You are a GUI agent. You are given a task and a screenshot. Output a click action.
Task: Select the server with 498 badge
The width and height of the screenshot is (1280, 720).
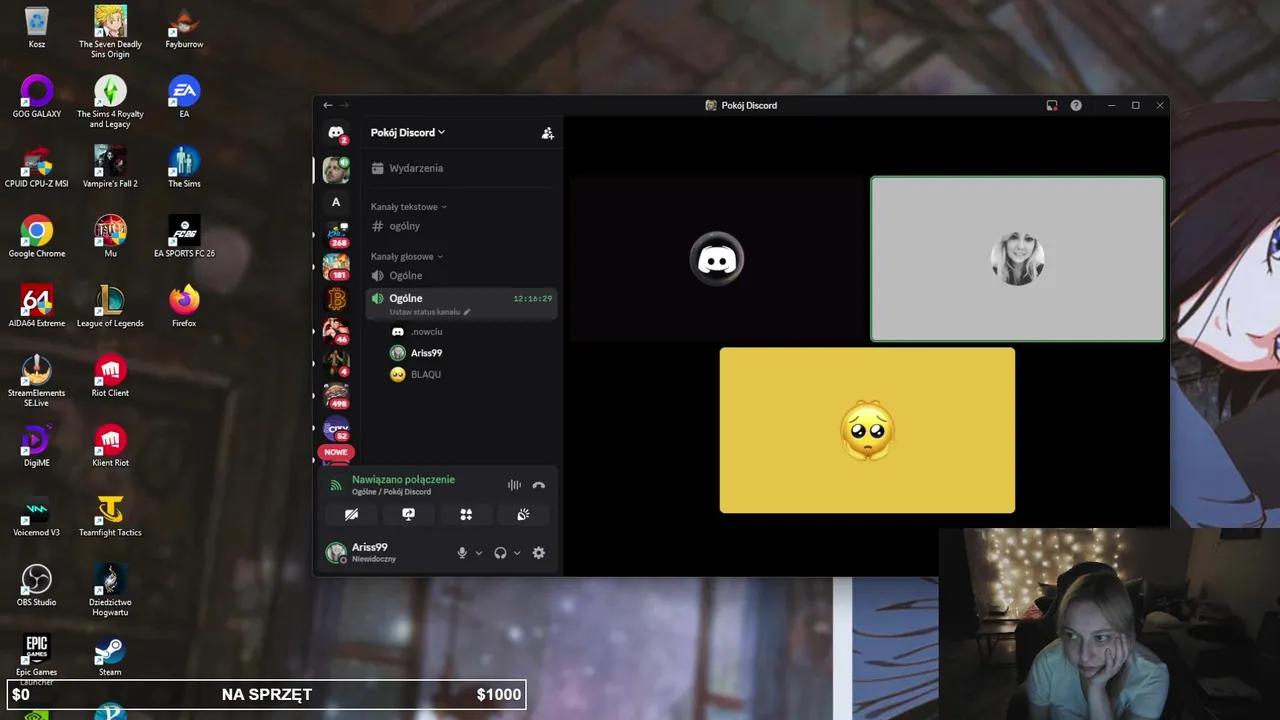point(336,396)
